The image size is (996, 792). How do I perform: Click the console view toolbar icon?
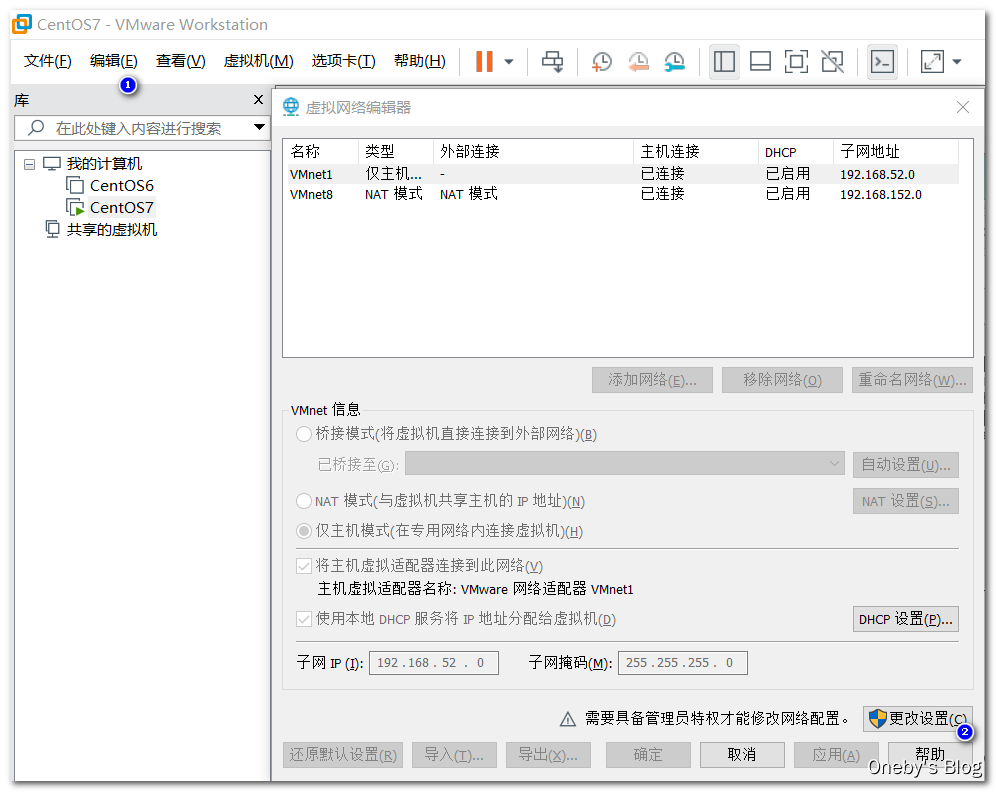click(882, 62)
